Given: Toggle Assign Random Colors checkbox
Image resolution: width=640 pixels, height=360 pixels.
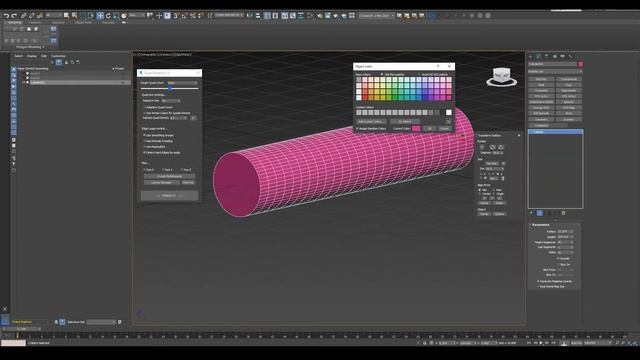Looking at the screenshot, I should (357, 129).
